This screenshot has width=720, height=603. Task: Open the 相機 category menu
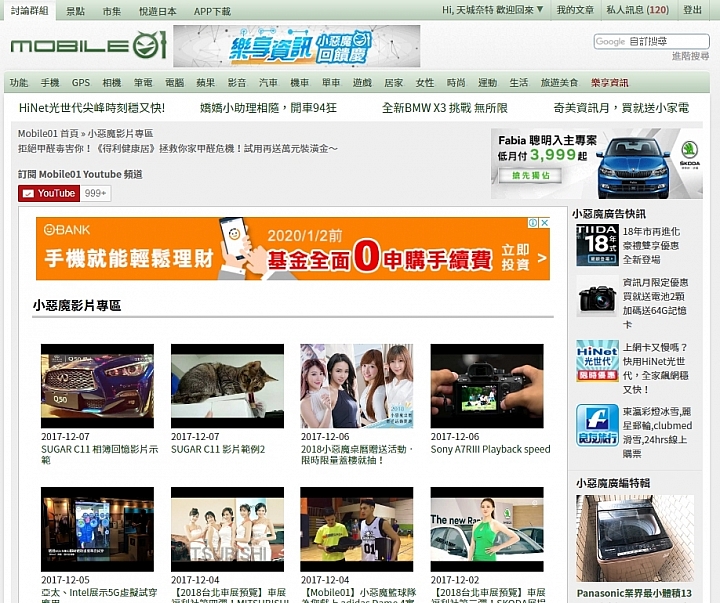112,83
